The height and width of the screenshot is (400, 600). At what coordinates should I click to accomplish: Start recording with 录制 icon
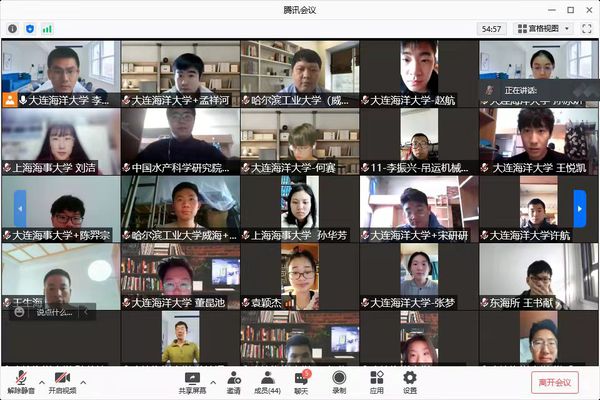click(339, 381)
